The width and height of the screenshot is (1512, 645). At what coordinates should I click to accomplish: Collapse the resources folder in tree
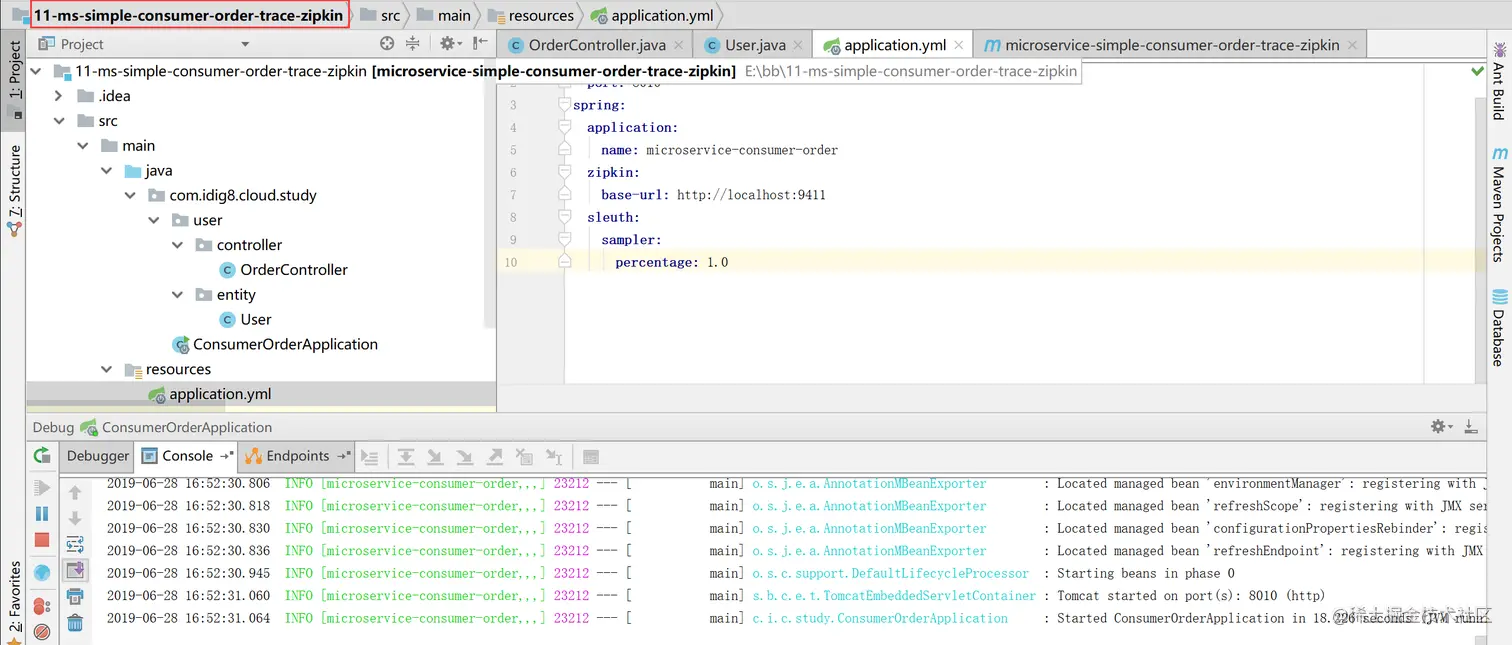click(x=106, y=369)
